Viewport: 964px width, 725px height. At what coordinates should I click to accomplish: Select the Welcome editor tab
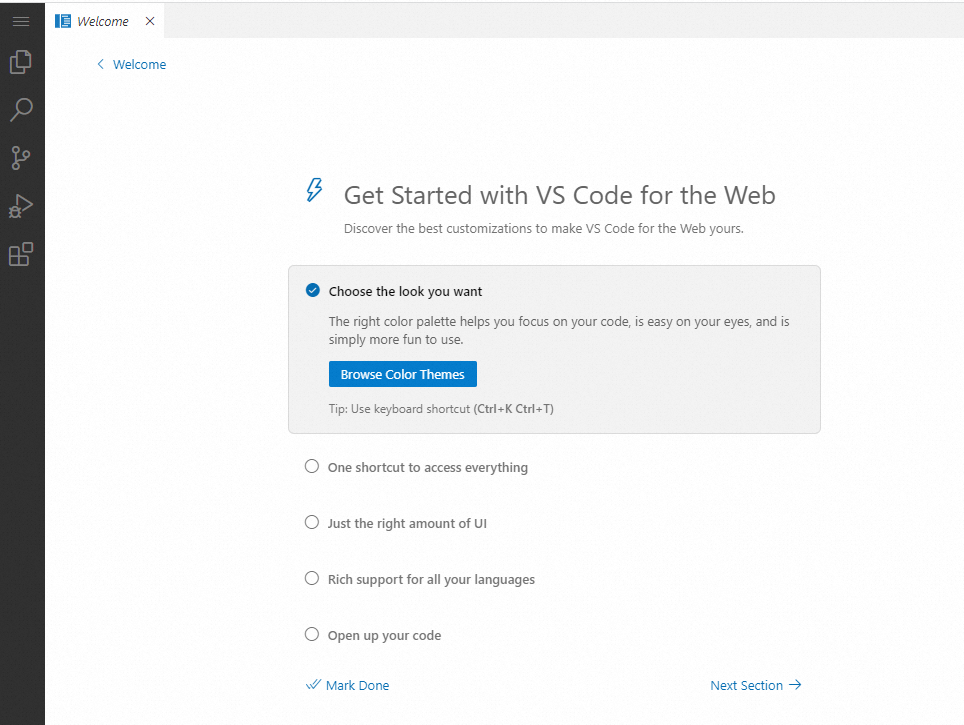pyautogui.click(x=103, y=21)
